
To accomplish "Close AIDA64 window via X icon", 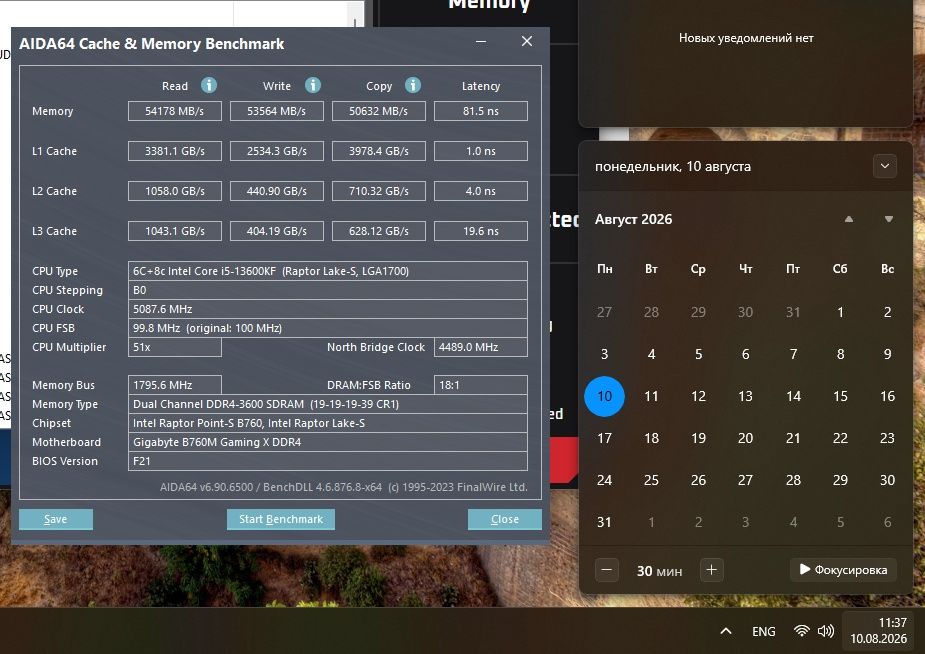I will pyautogui.click(x=527, y=41).
